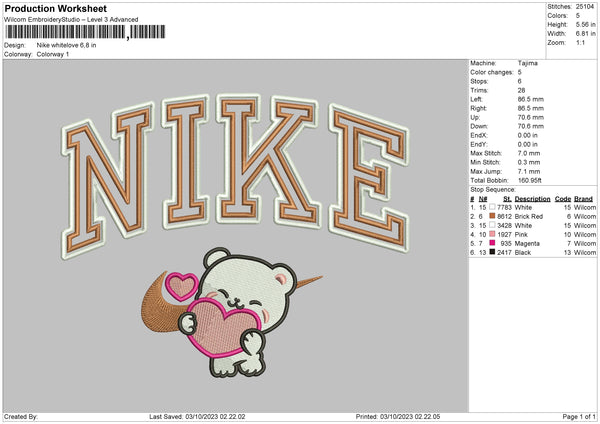This screenshot has height=424, width=600.
Task: Click the Max Stitch value 7.0 mm
Action: pyautogui.click(x=529, y=153)
